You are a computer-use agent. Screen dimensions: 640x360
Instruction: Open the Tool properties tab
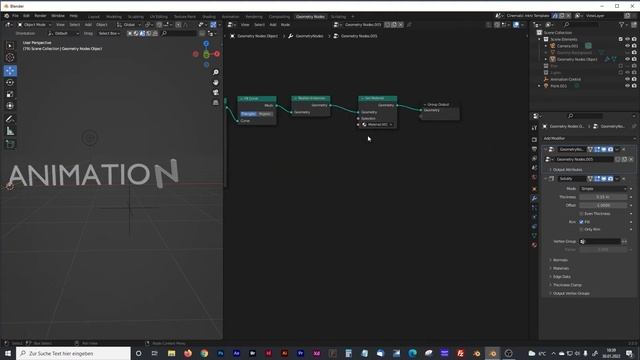(x=534, y=128)
